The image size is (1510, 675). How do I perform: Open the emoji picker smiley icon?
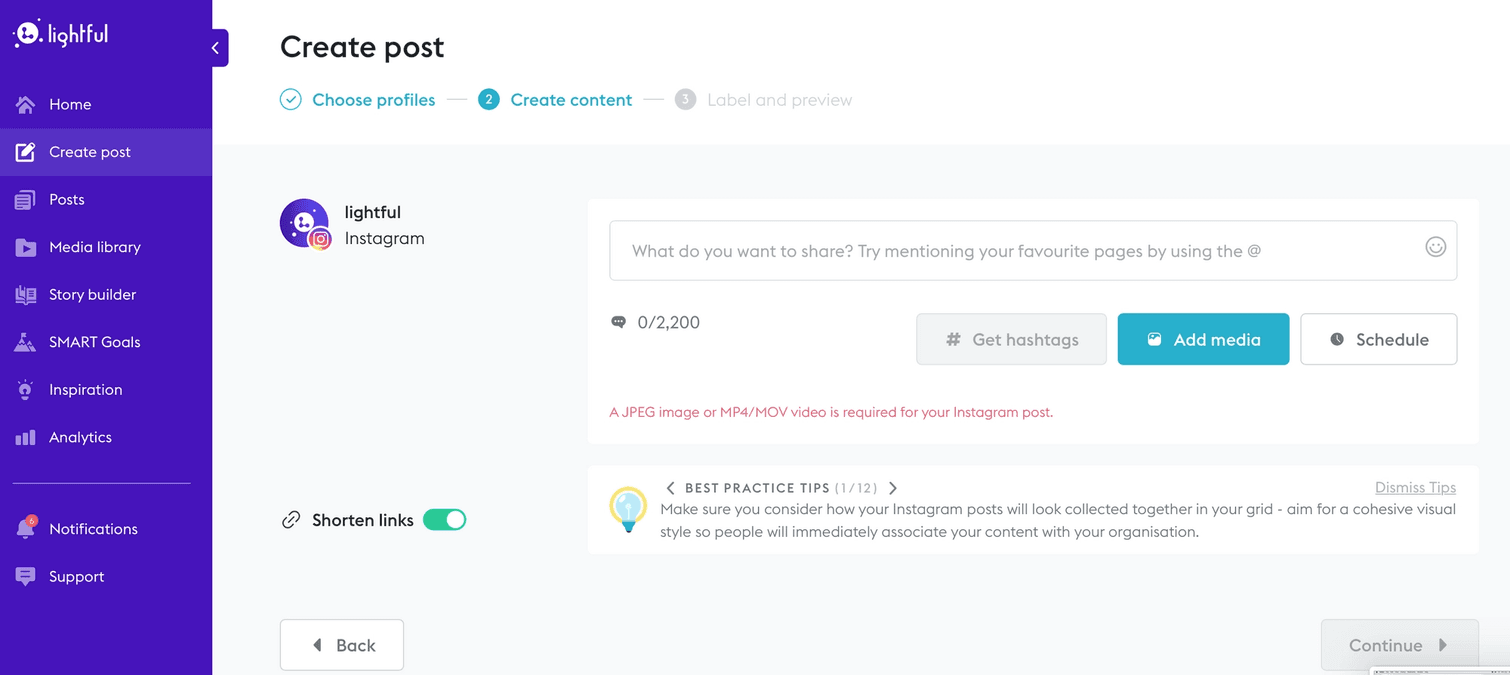coord(1435,247)
